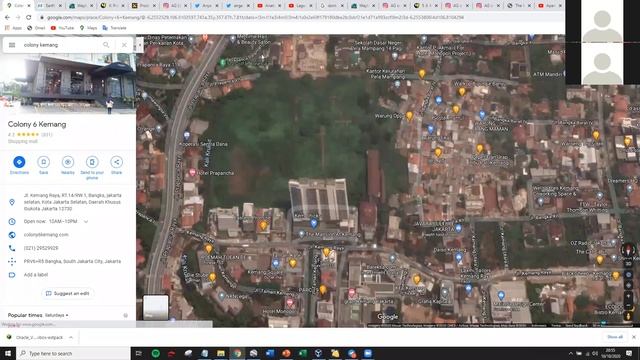The height and width of the screenshot is (360, 640).
Task: Click the Warung Opa restaurant pin
Action: point(409,116)
